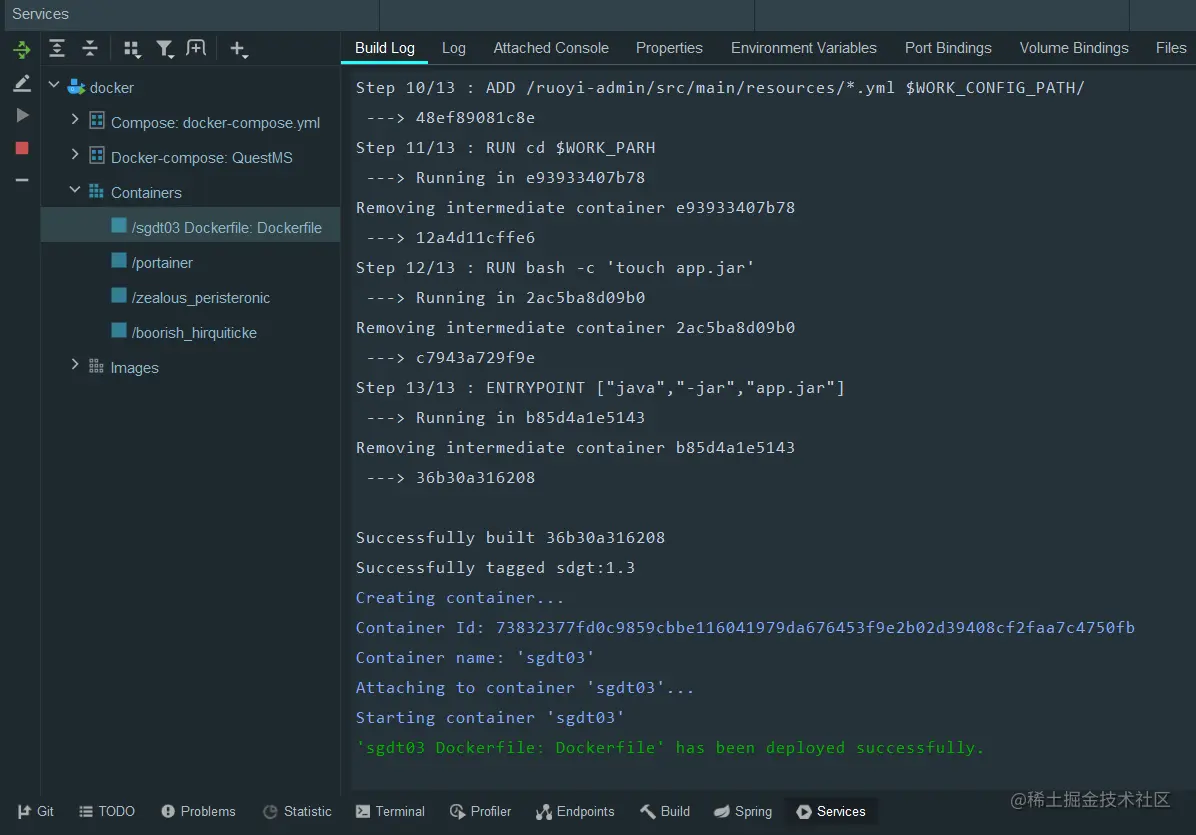Click the red Stop container icon
The width and height of the screenshot is (1196, 835).
point(22,148)
